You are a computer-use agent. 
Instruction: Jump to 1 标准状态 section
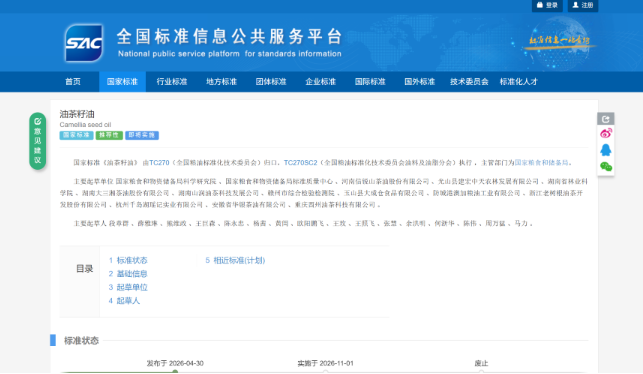point(128,260)
